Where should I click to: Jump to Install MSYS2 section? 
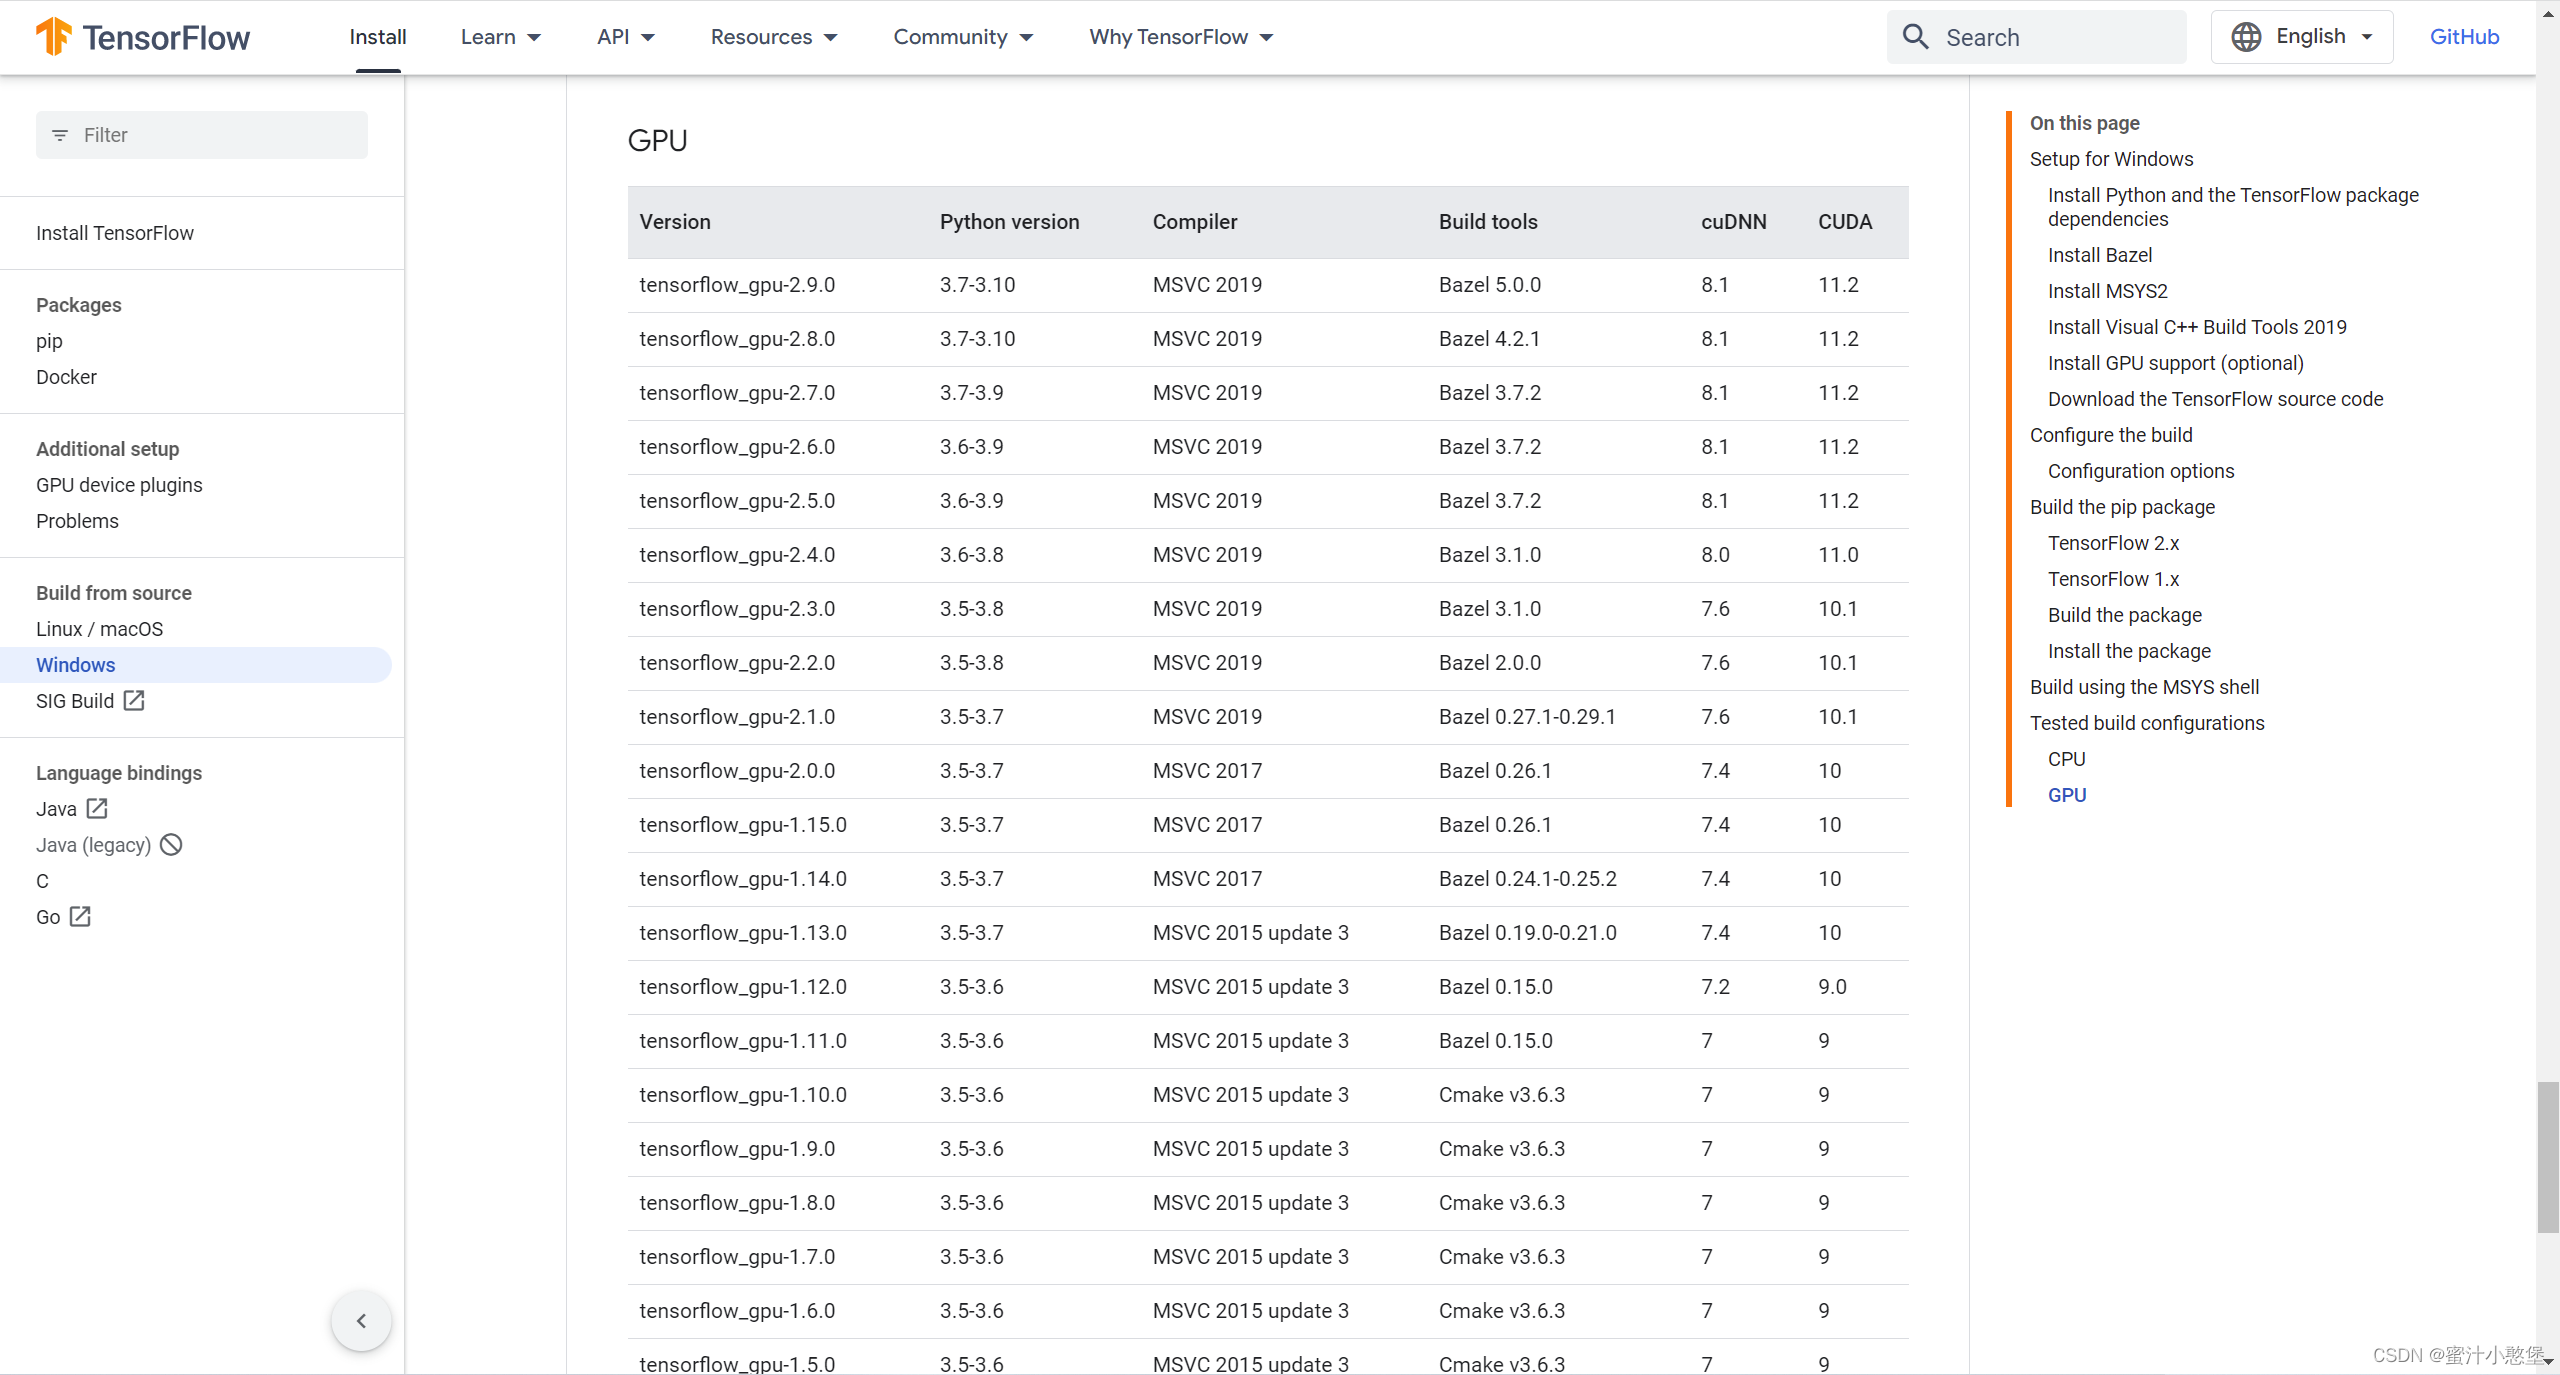click(x=2107, y=291)
